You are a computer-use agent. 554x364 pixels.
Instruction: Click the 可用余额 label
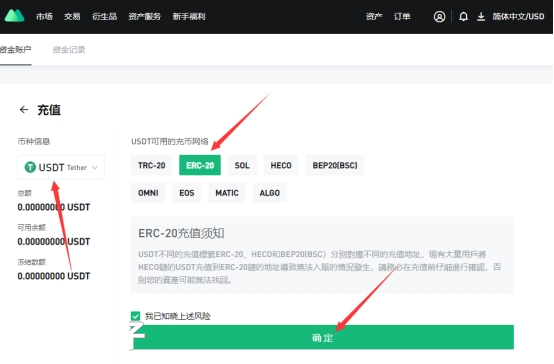tap(31, 227)
